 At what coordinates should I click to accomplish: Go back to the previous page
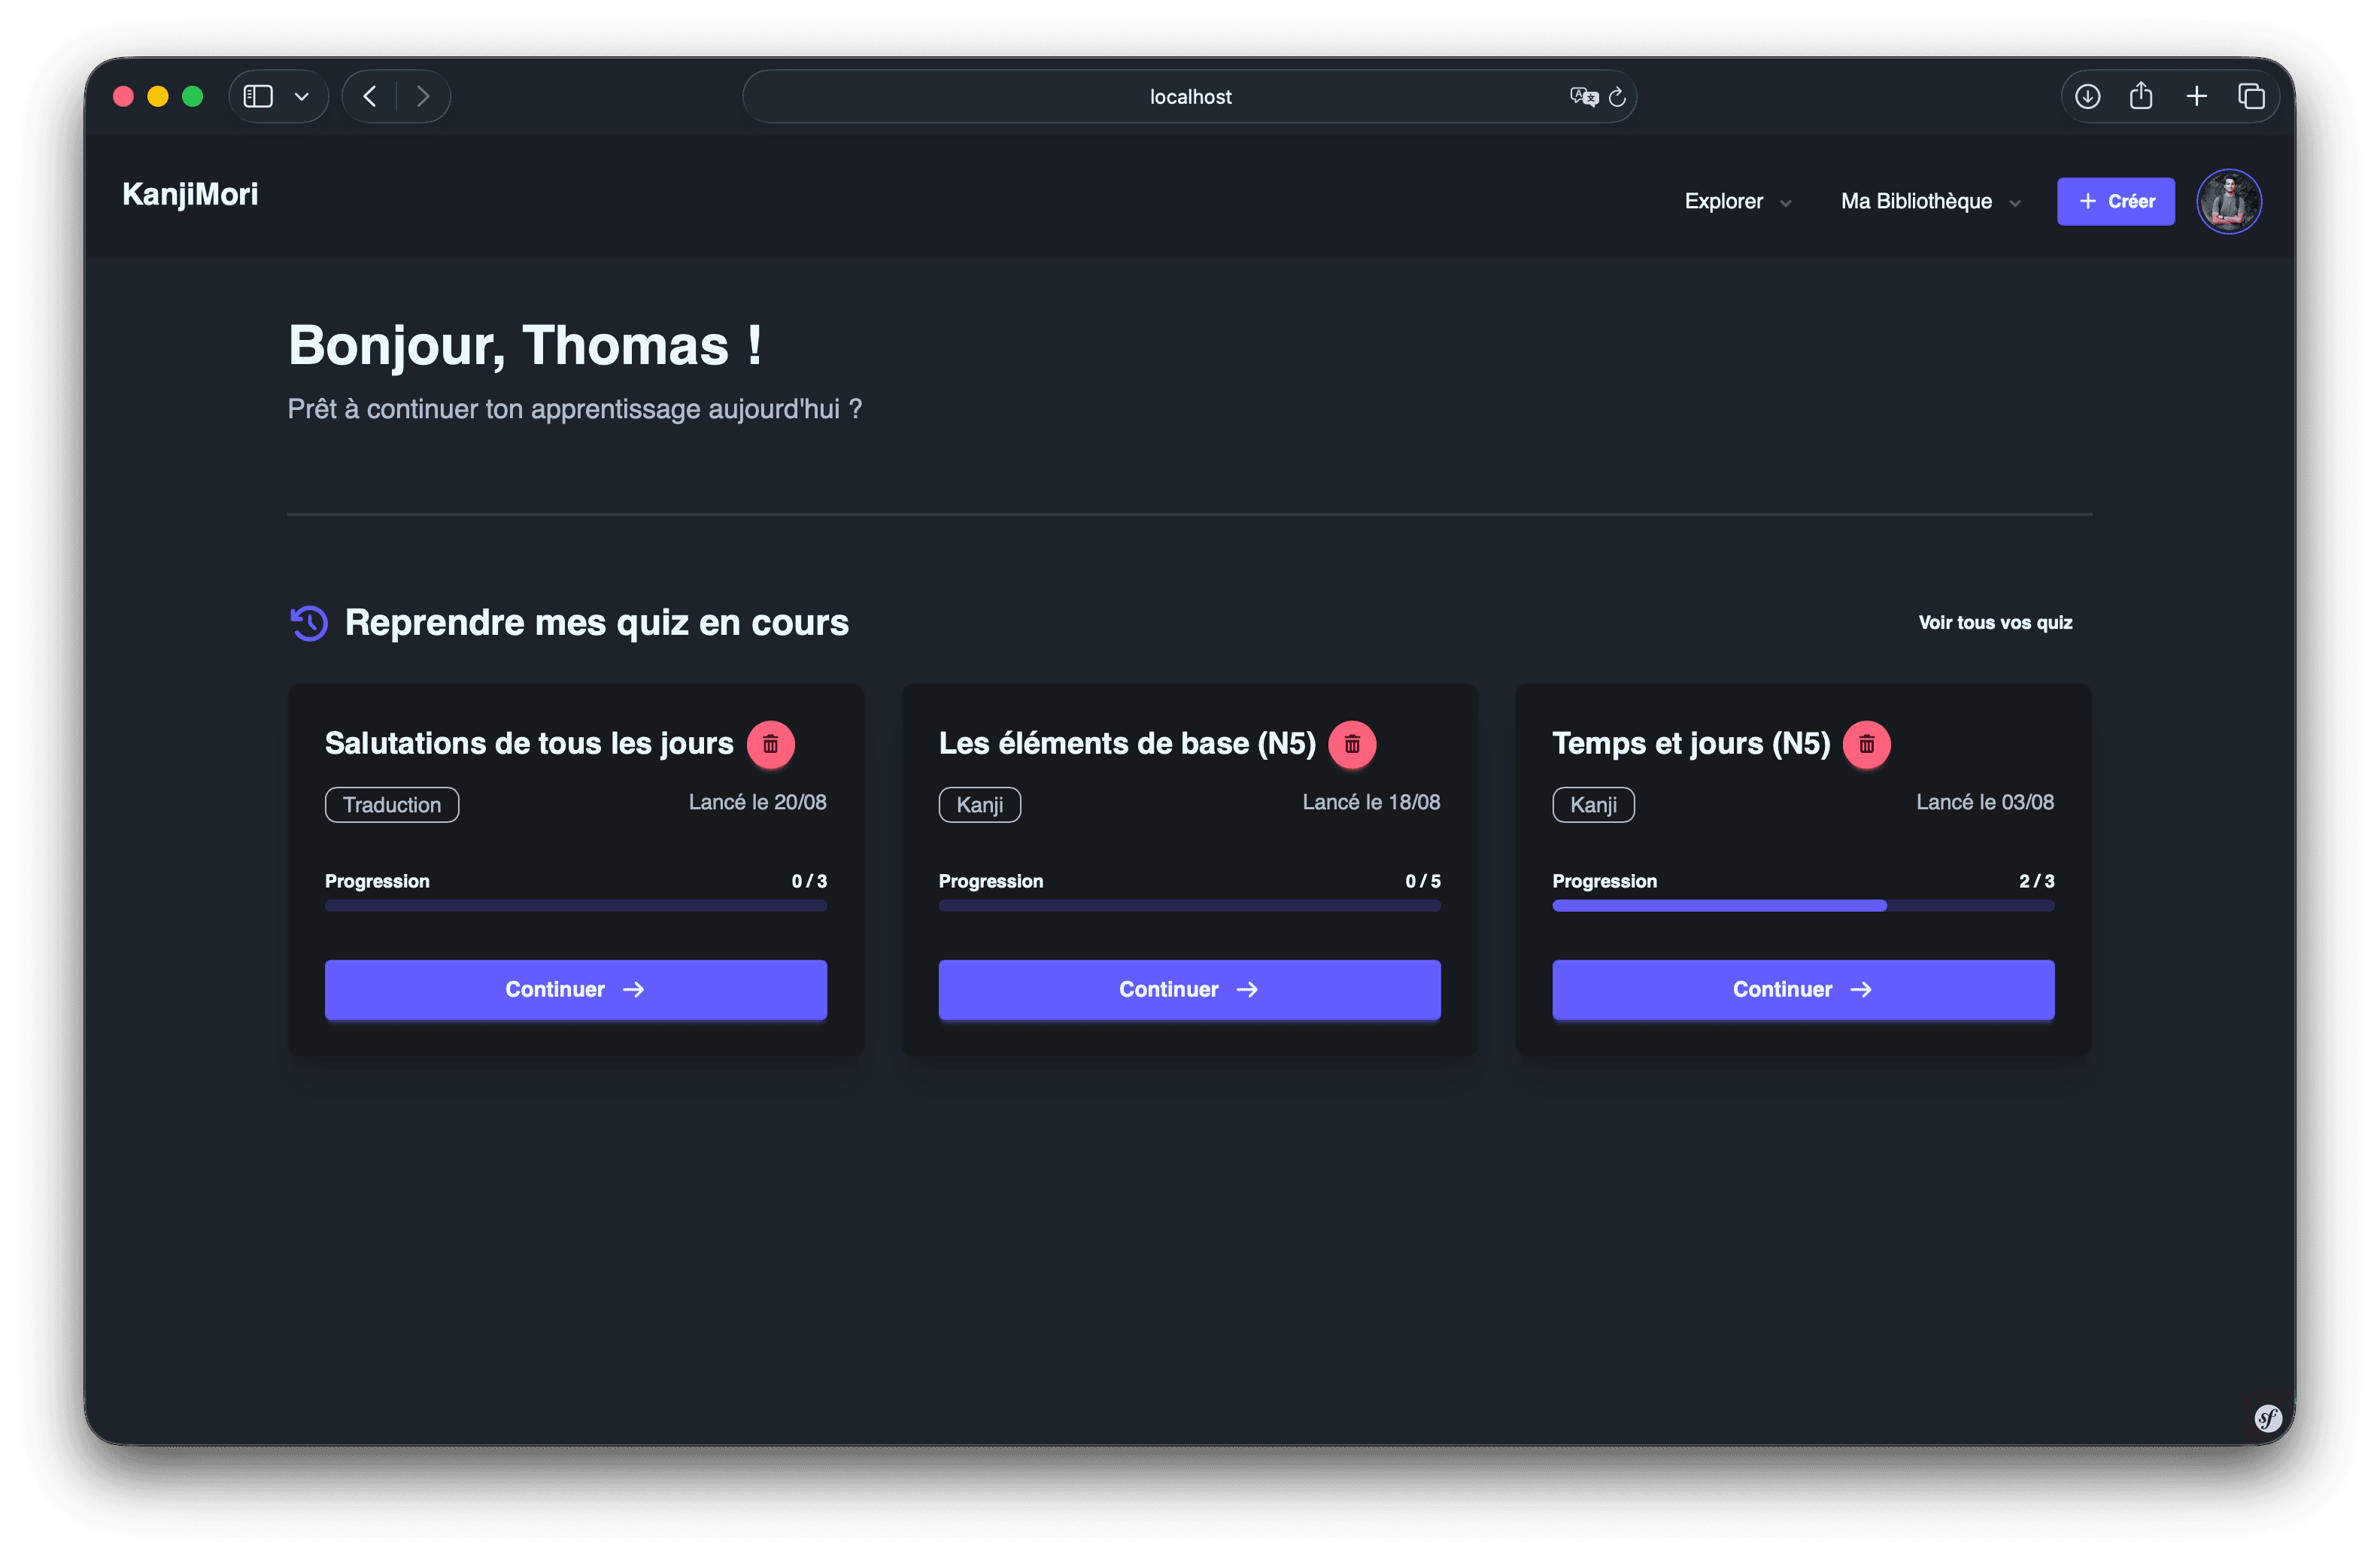coord(370,96)
